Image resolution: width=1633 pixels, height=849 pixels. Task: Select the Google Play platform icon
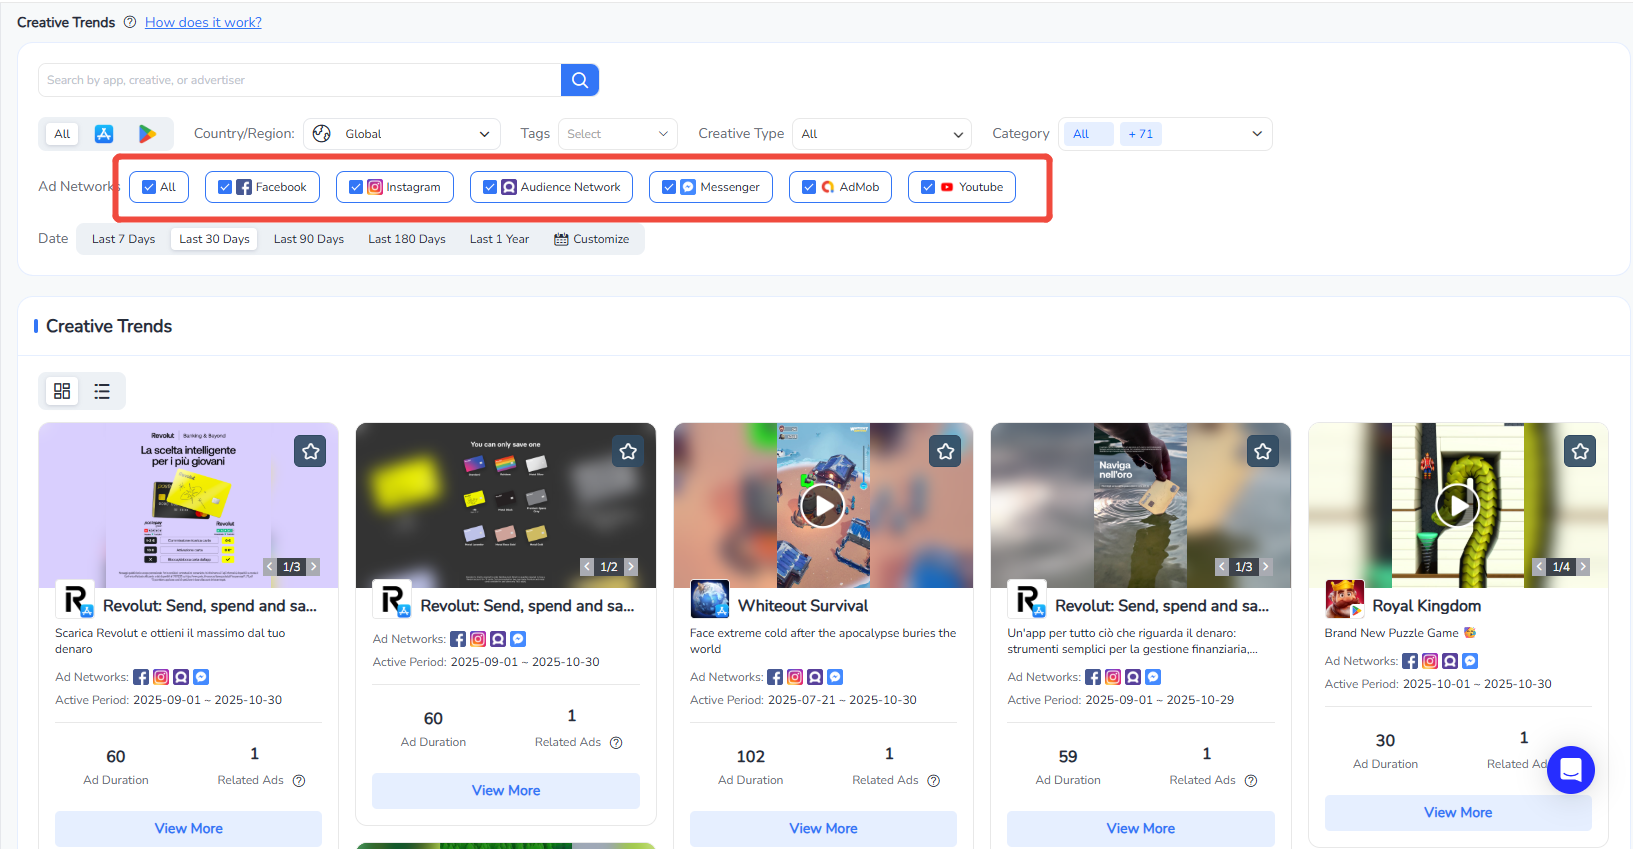(x=147, y=134)
